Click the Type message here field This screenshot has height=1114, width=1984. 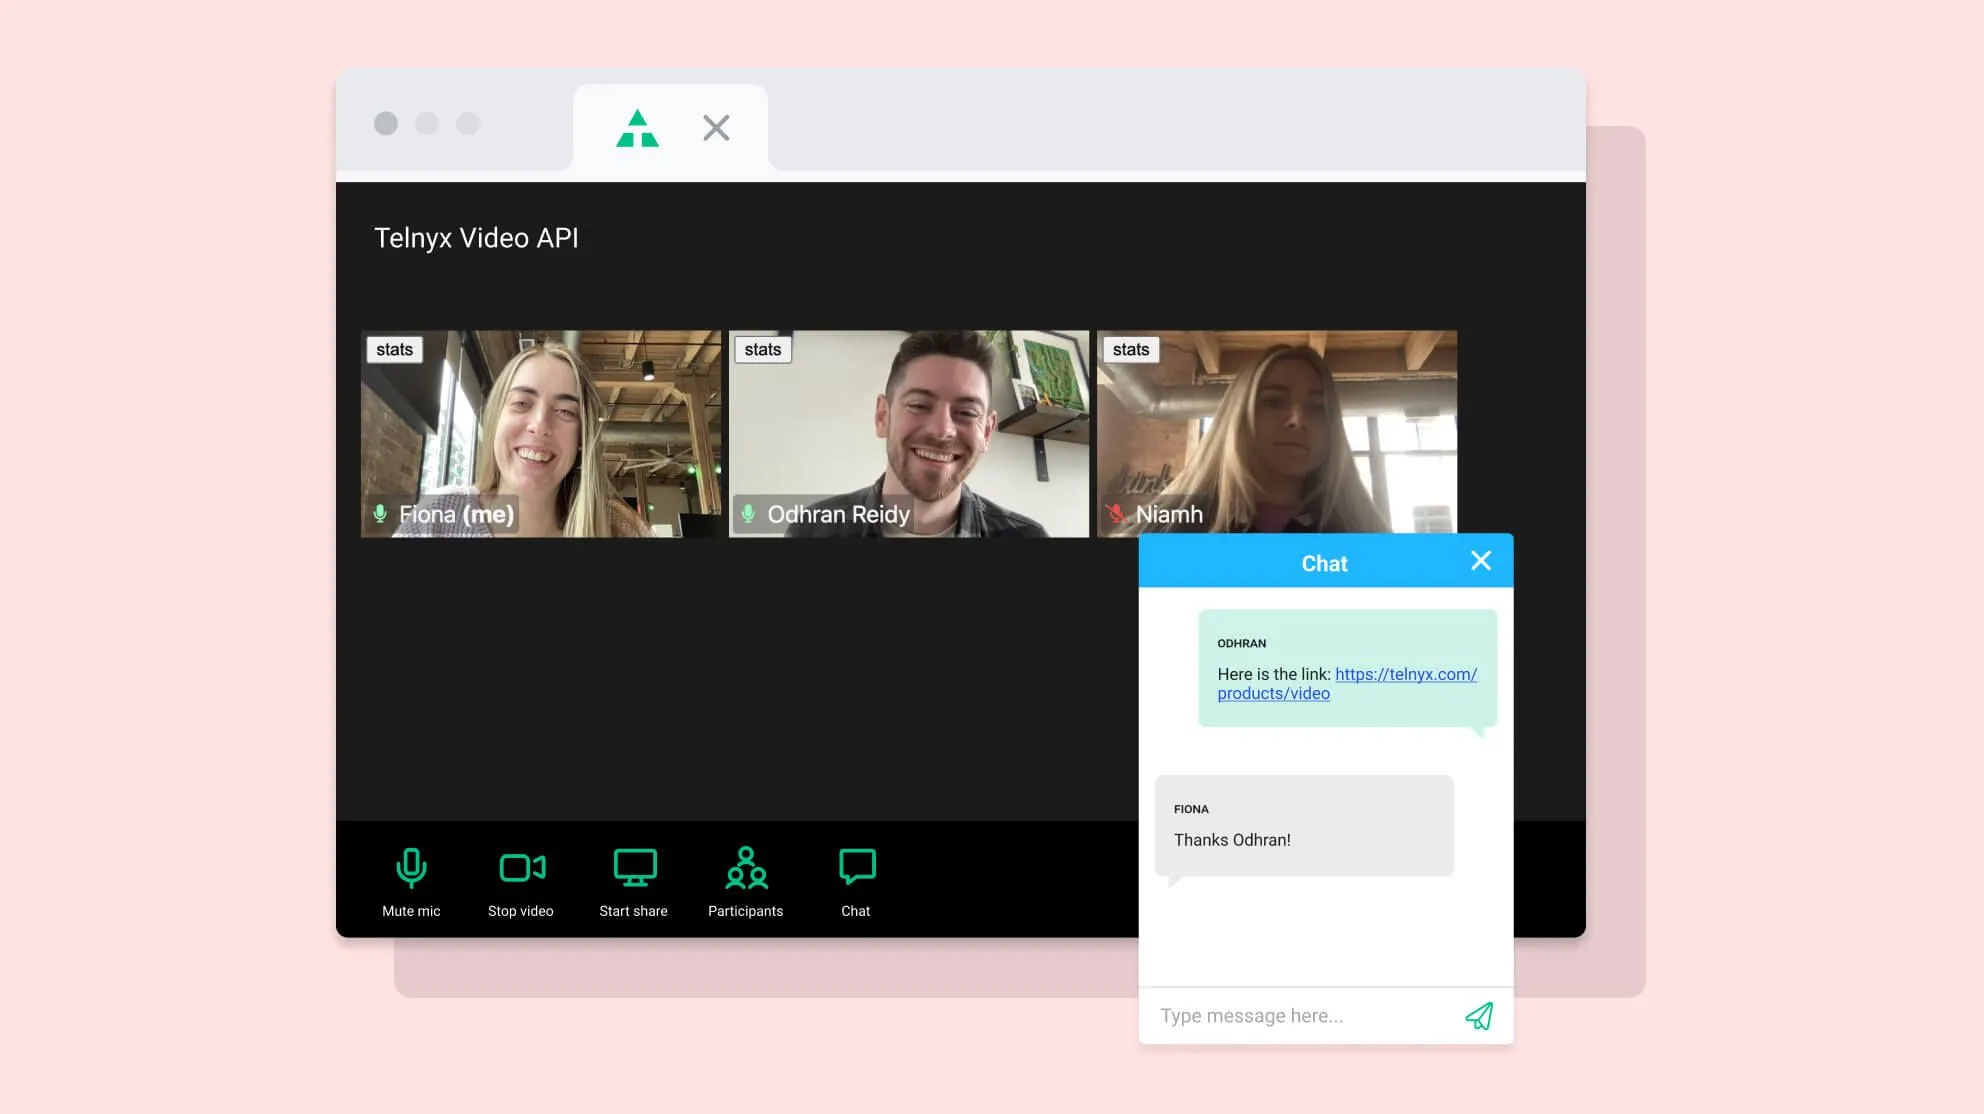click(x=1300, y=1016)
